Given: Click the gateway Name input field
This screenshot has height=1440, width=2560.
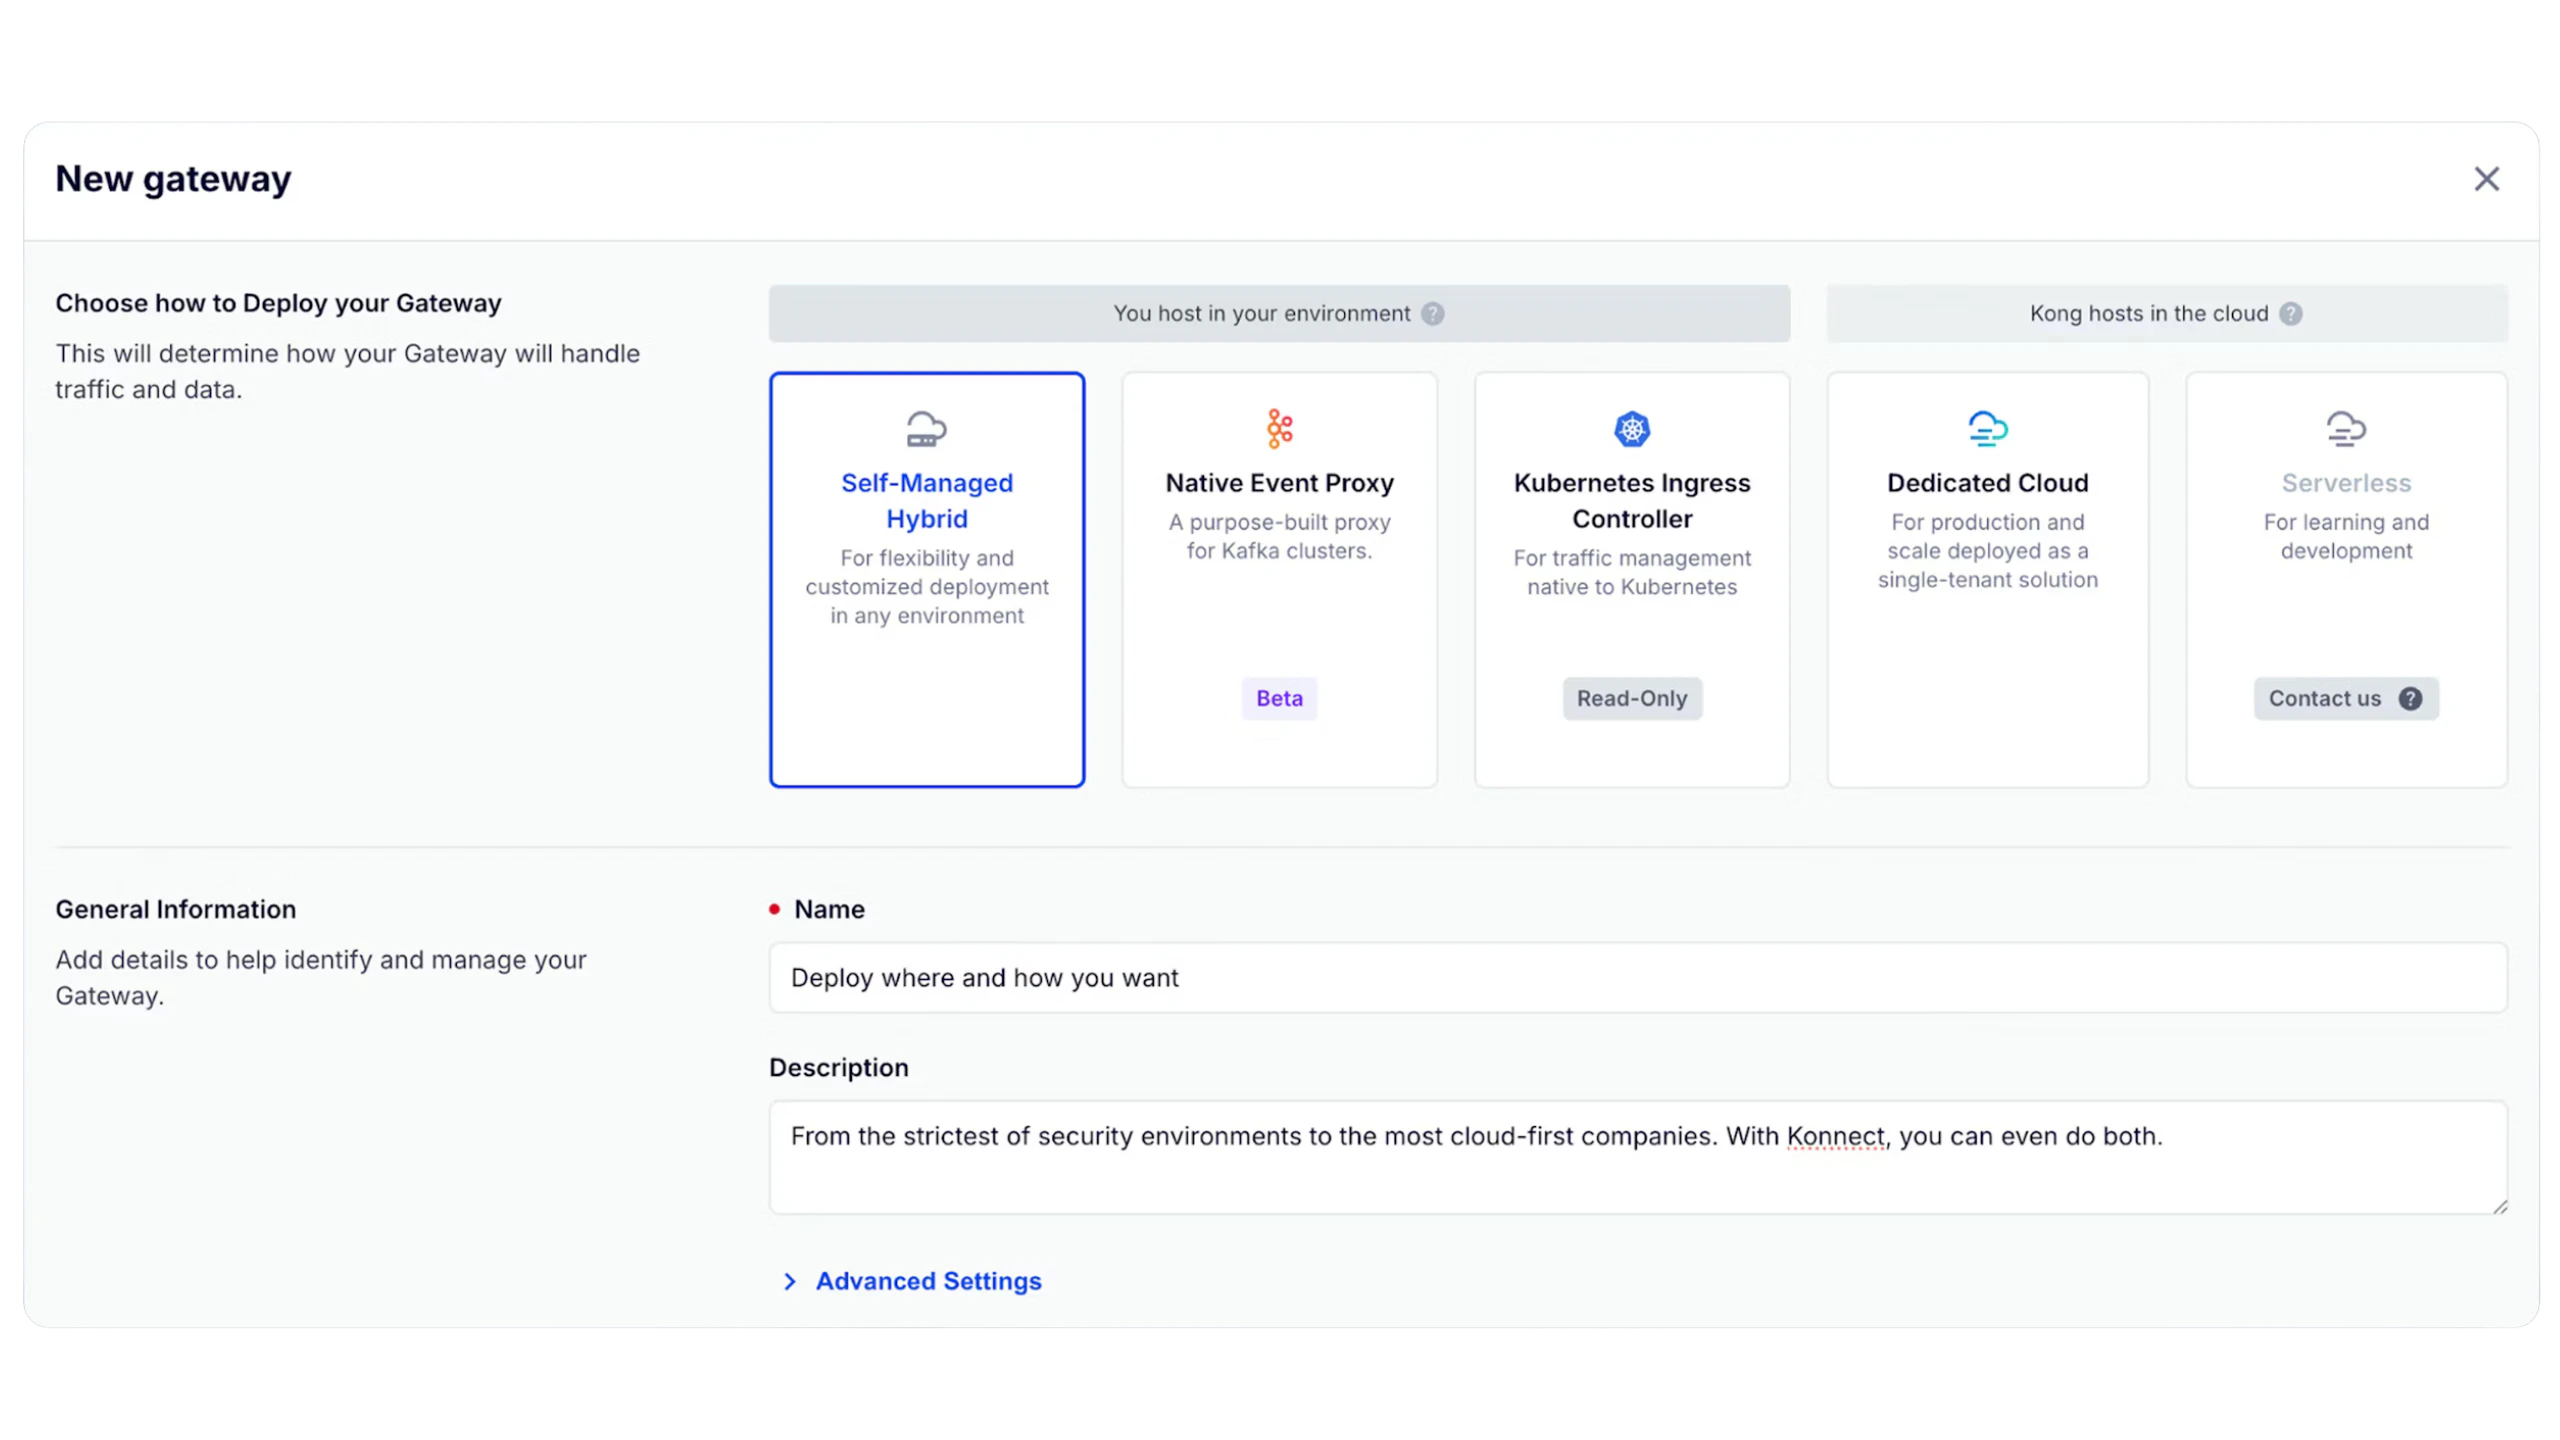Looking at the screenshot, I should click(x=1637, y=978).
